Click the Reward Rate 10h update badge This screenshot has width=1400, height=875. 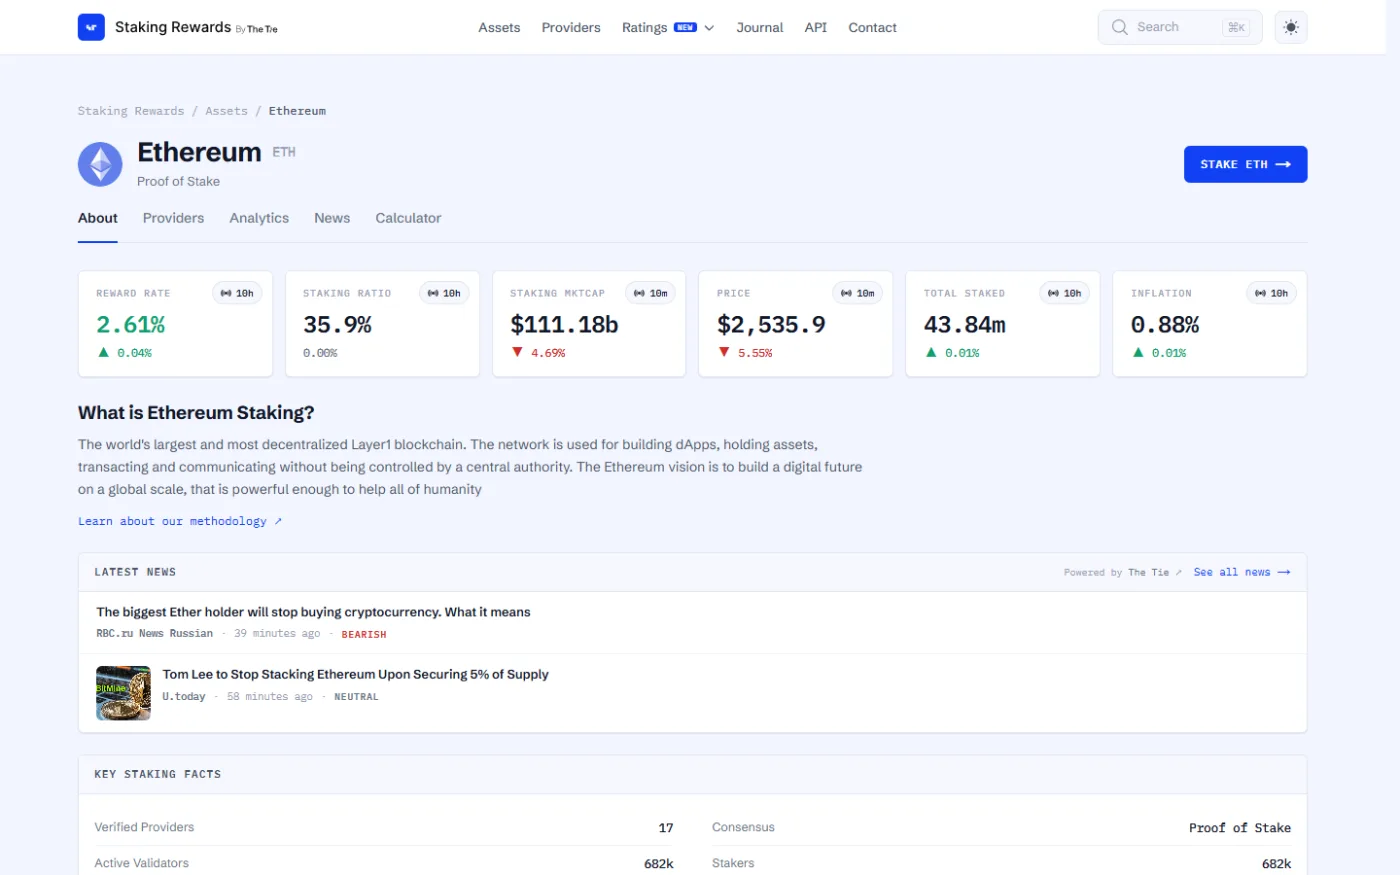pos(237,293)
